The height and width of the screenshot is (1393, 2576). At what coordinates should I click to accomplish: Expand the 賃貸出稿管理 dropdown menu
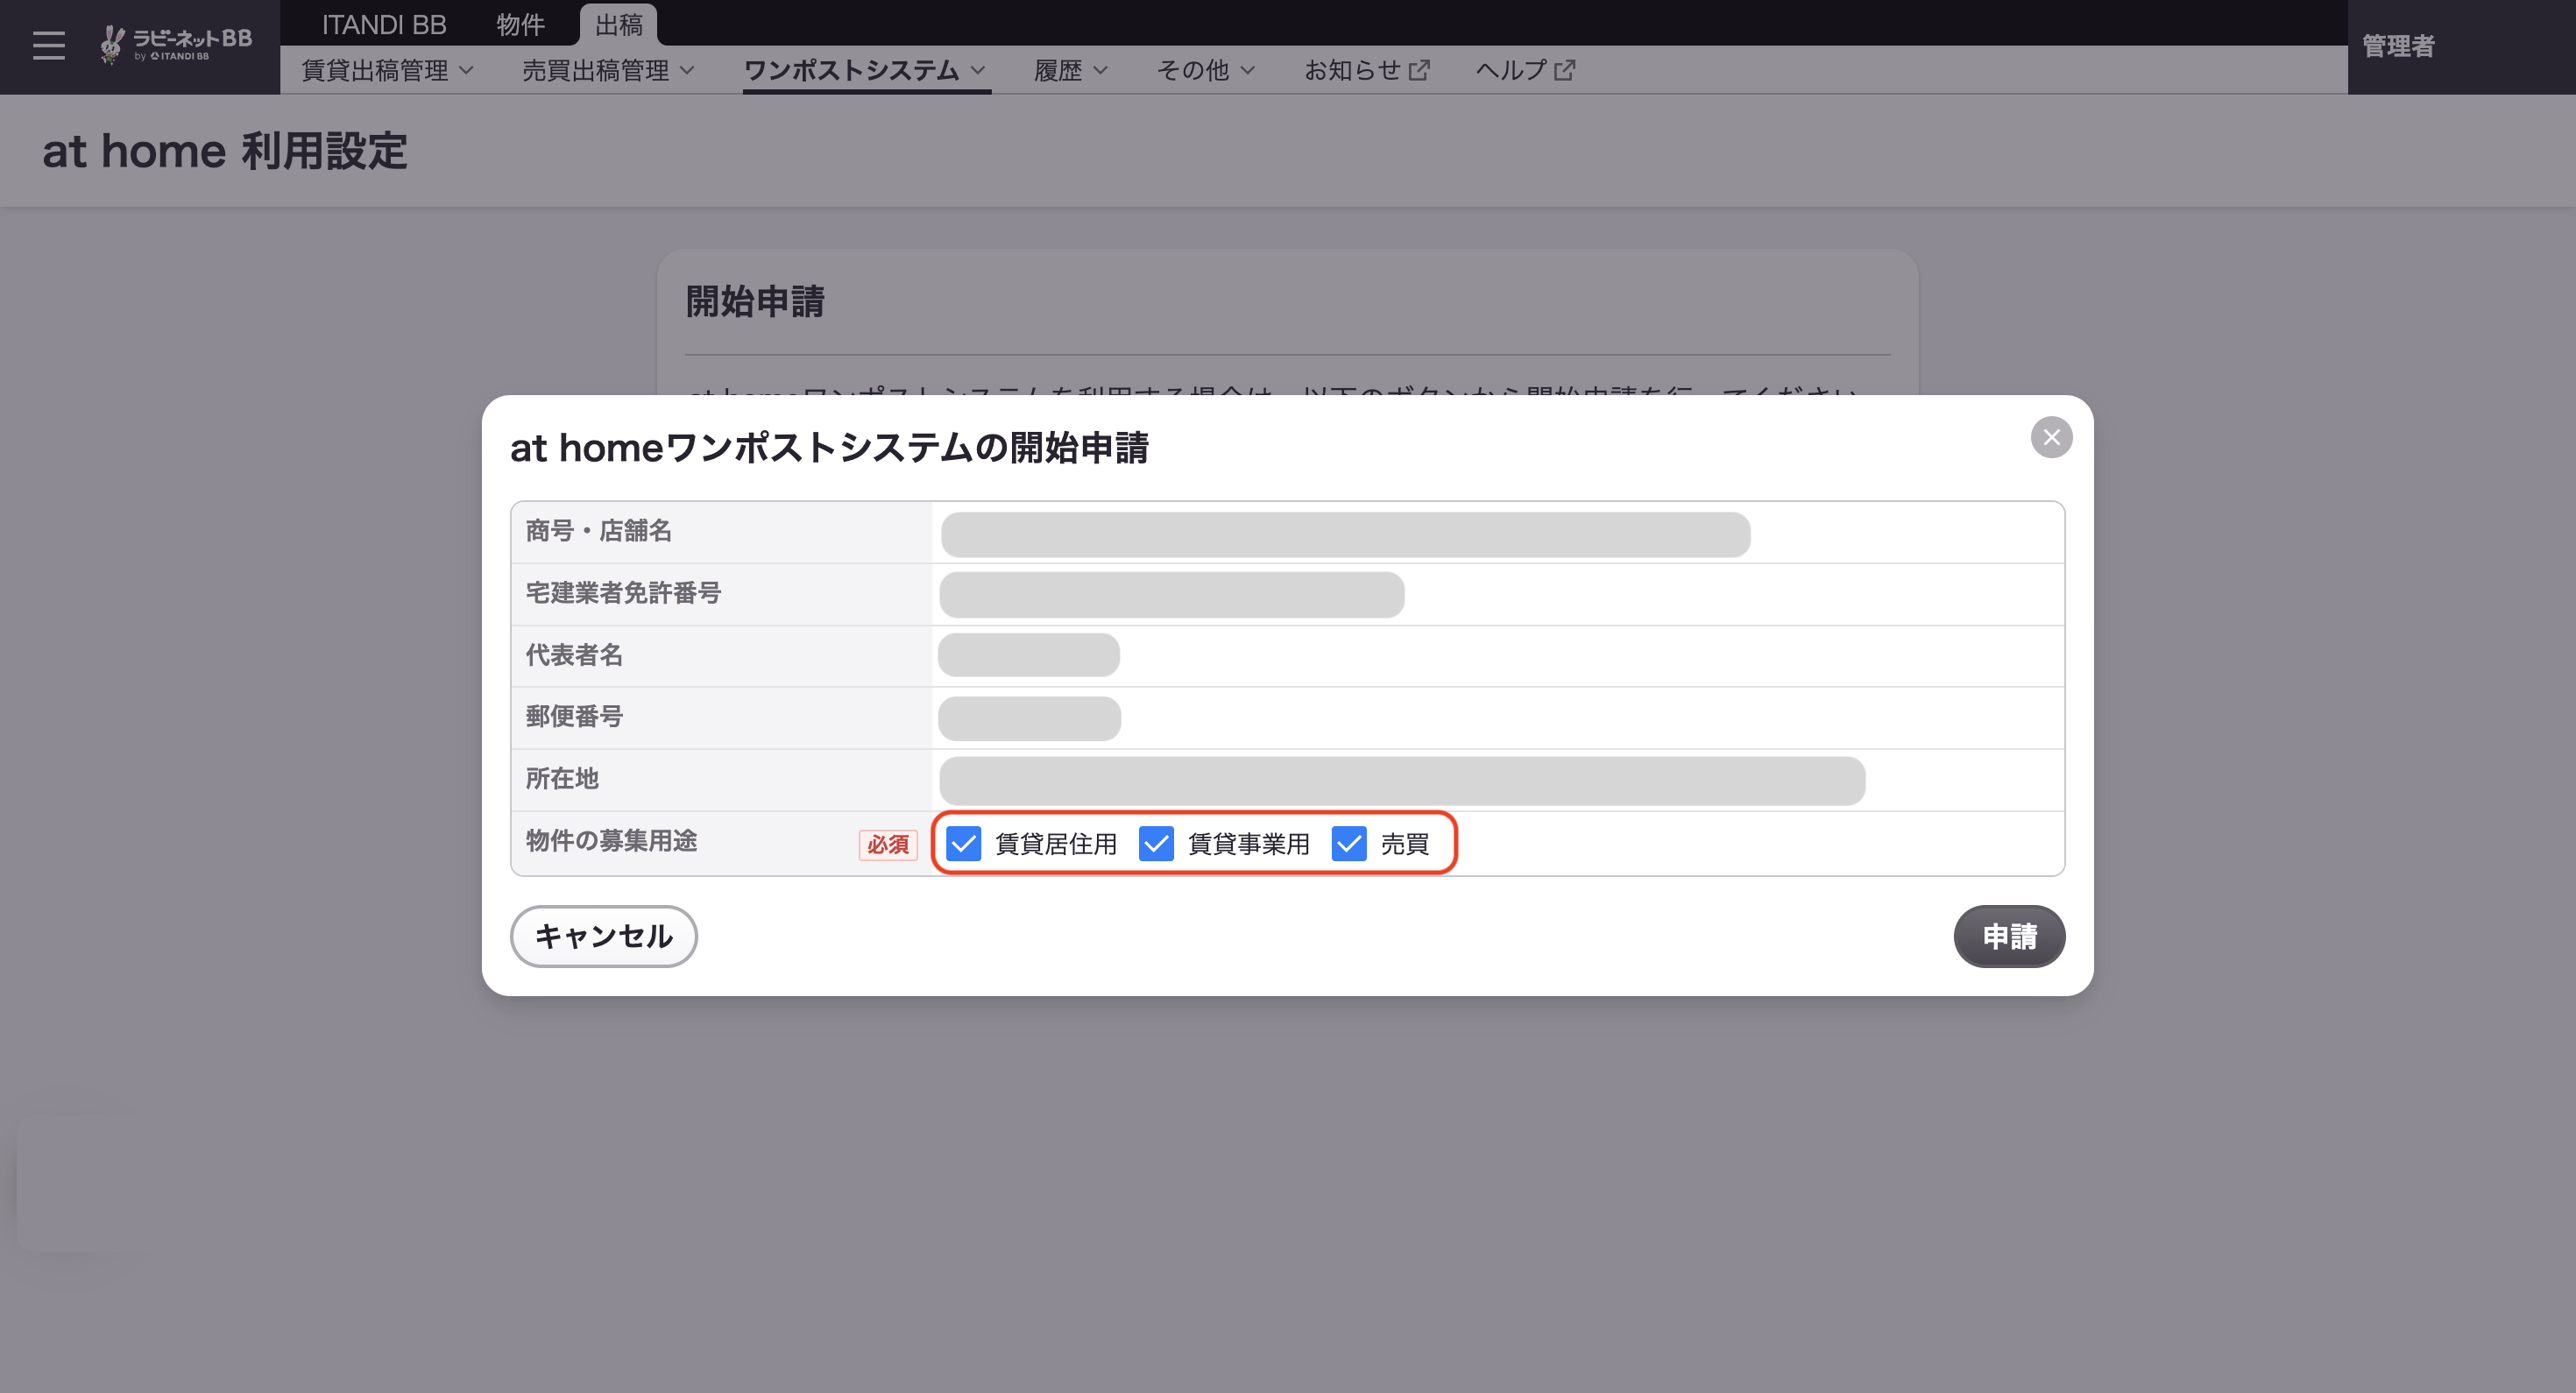[388, 70]
